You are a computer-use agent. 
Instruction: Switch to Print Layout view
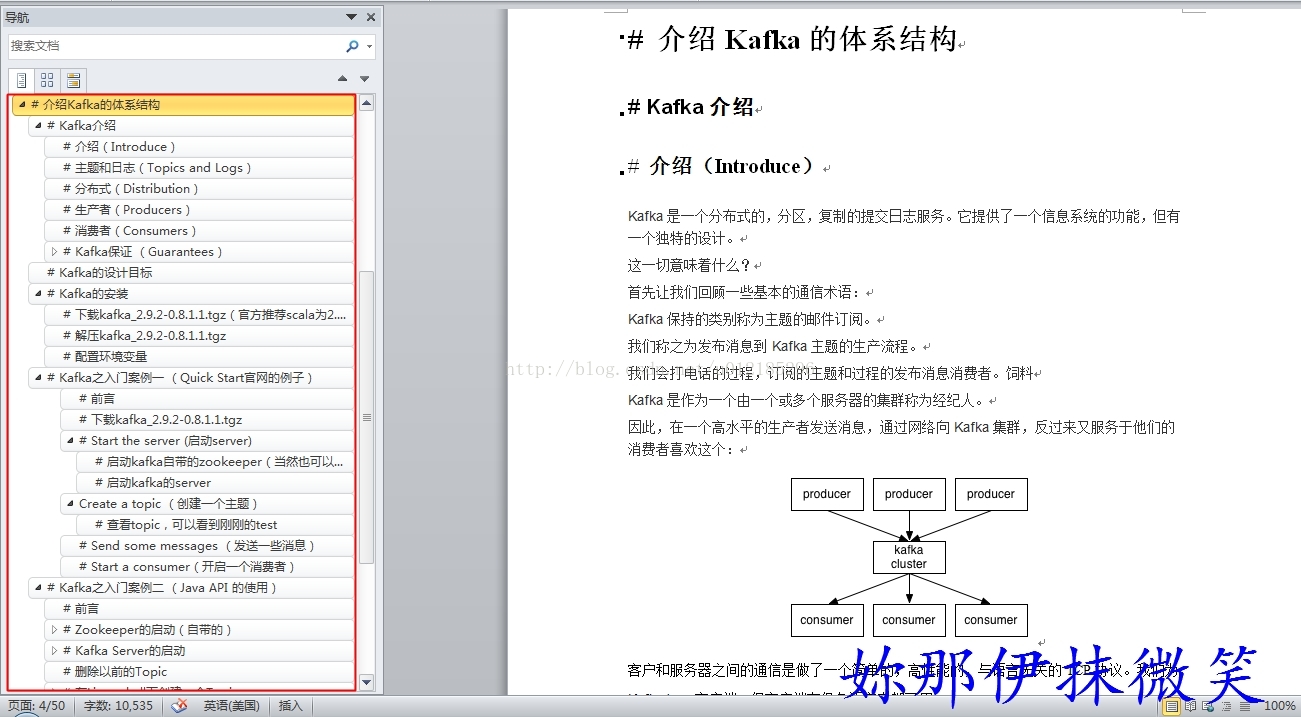[x=1172, y=706]
